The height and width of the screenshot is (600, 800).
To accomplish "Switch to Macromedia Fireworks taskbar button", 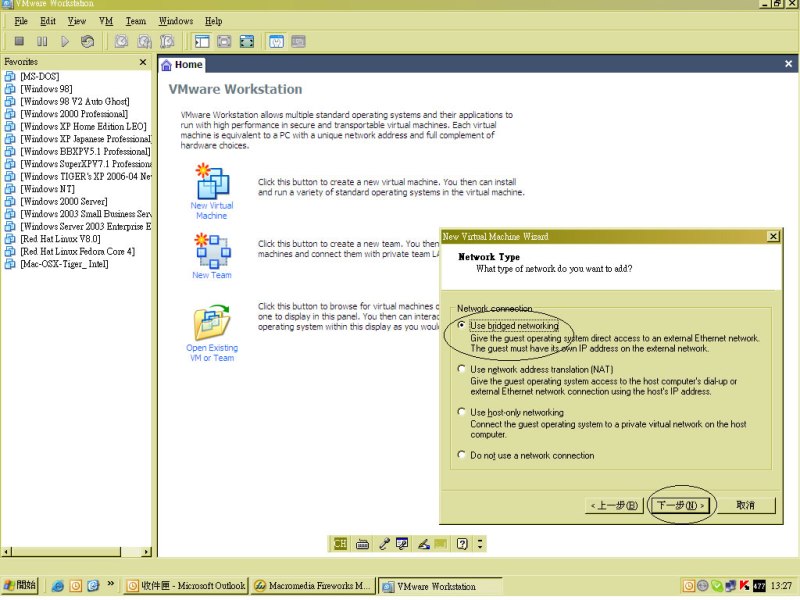I will coord(313,586).
